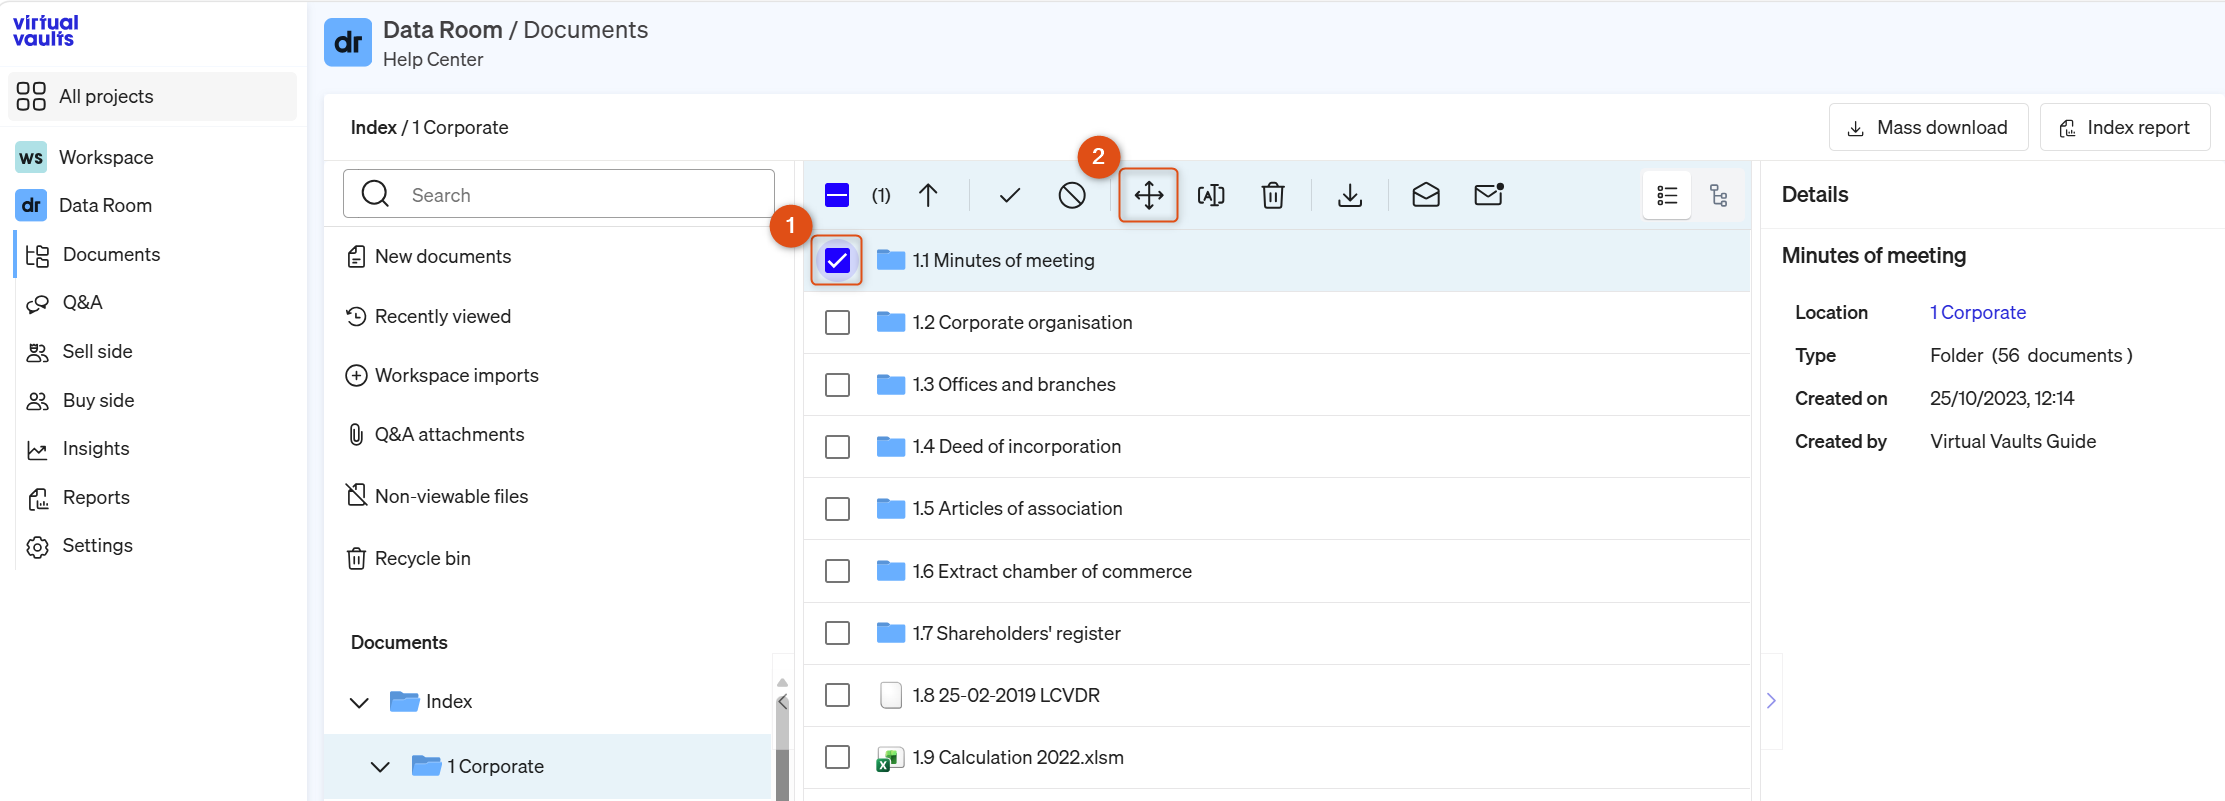Check the 1.6 Extract chamber of commerce checkbox

(837, 571)
